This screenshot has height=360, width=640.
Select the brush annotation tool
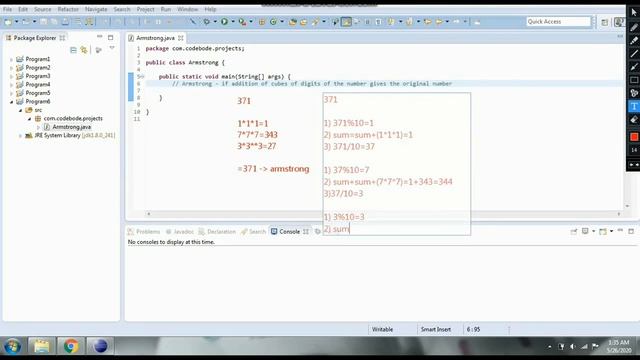click(634, 67)
